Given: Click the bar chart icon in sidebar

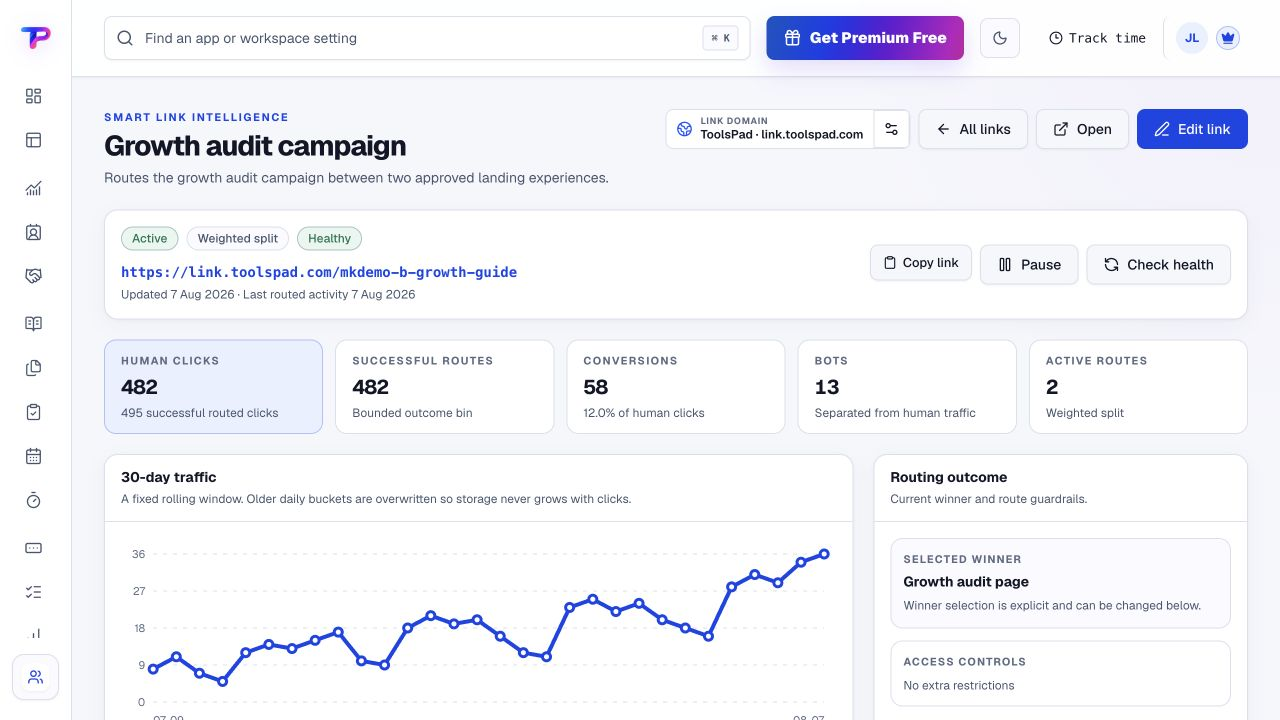Looking at the screenshot, I should (x=33, y=633).
